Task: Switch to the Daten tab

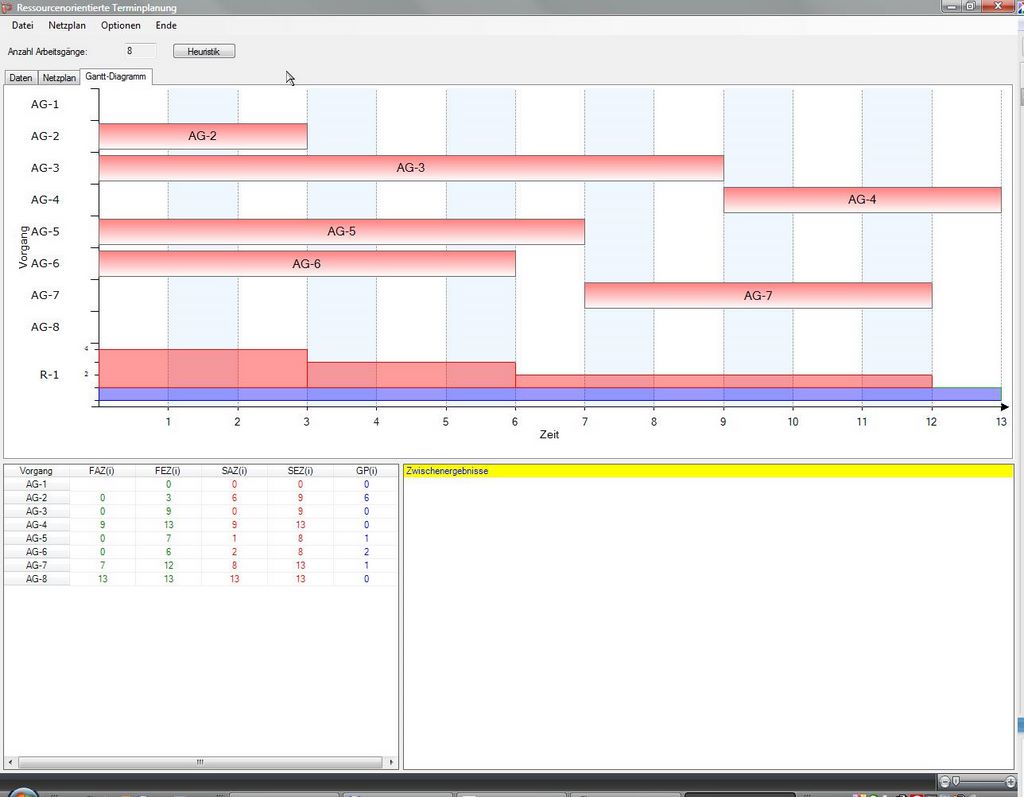Action: (x=21, y=77)
